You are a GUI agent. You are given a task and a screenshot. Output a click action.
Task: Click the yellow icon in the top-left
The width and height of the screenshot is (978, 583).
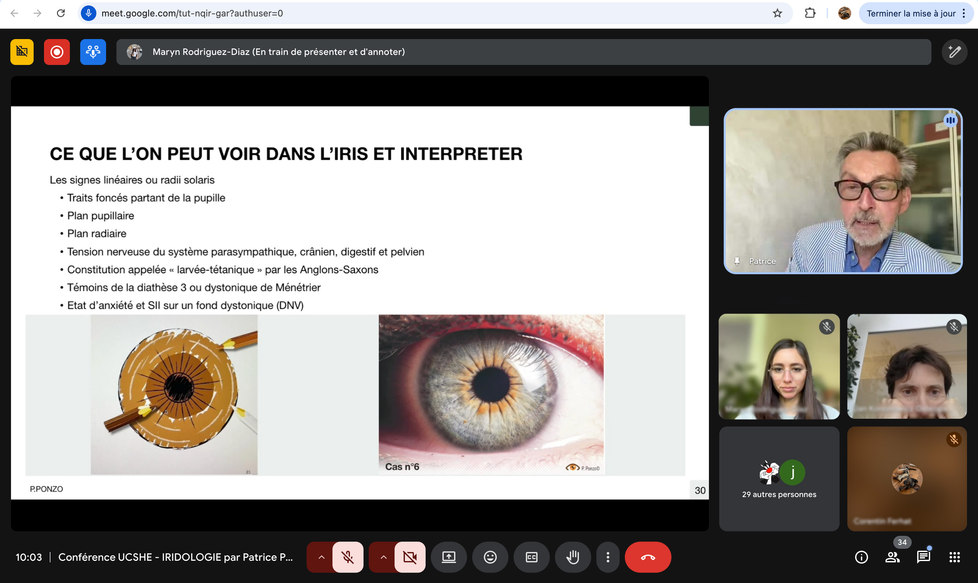(x=22, y=52)
